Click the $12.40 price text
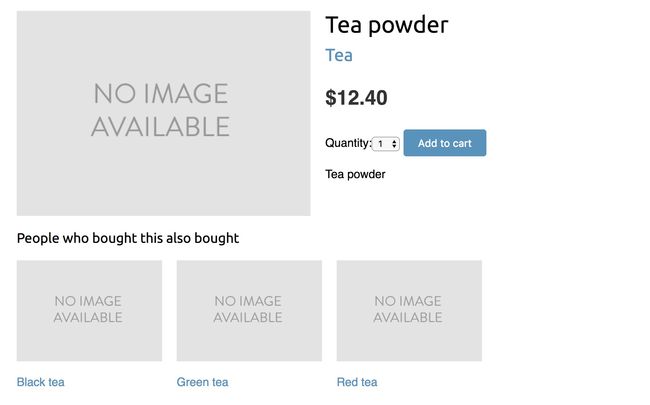The height and width of the screenshot is (405, 650). click(x=357, y=98)
